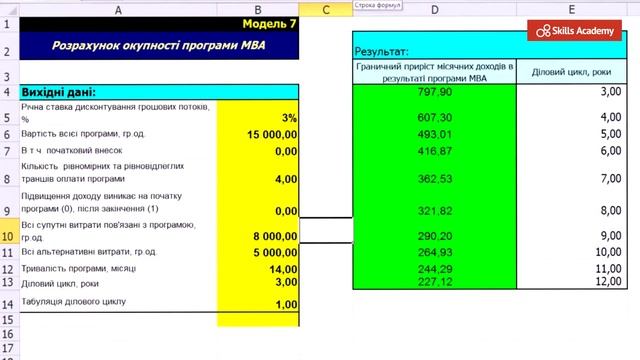Click the 'Всі супутні витрати' label cell

118,231
